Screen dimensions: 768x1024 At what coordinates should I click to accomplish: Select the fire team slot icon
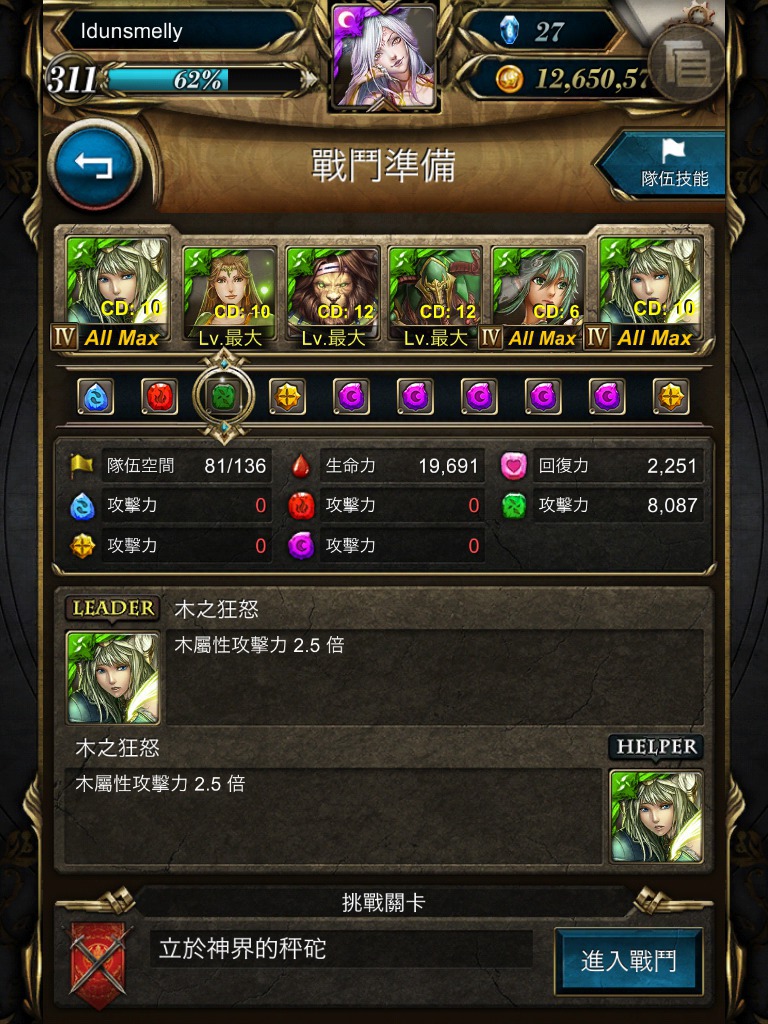tap(159, 396)
